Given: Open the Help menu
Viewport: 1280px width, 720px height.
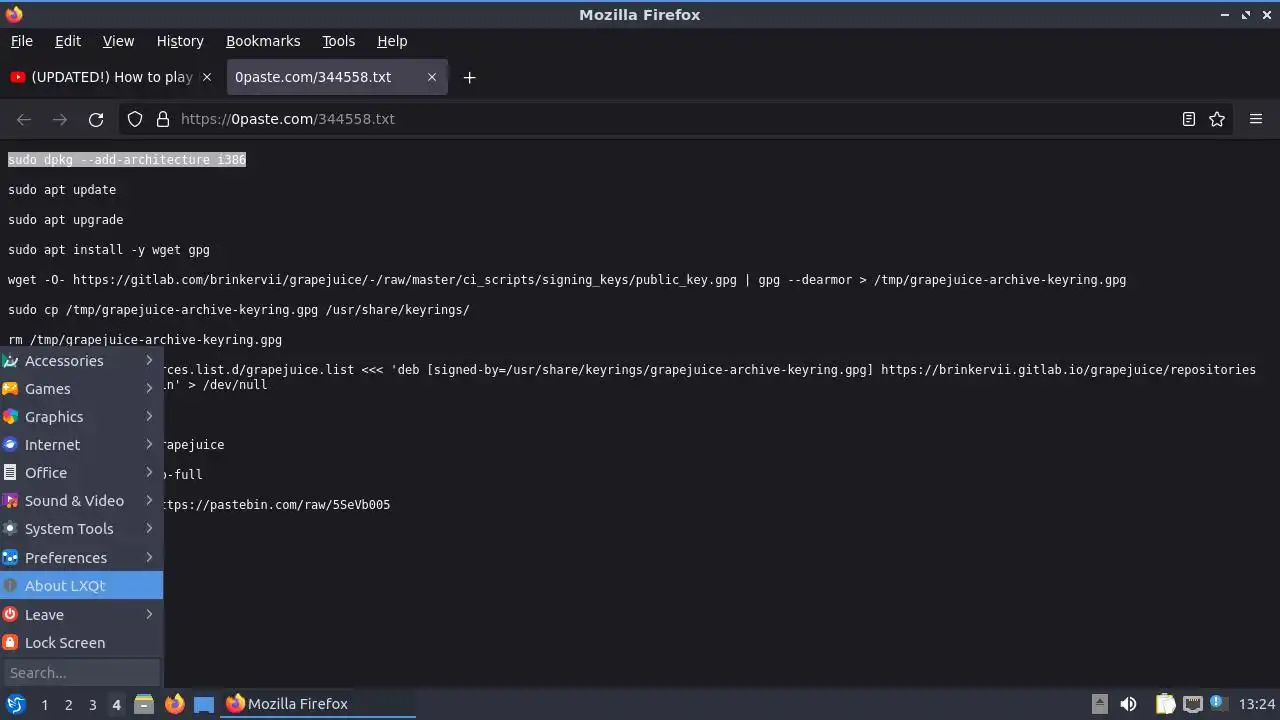Looking at the screenshot, I should [392, 41].
